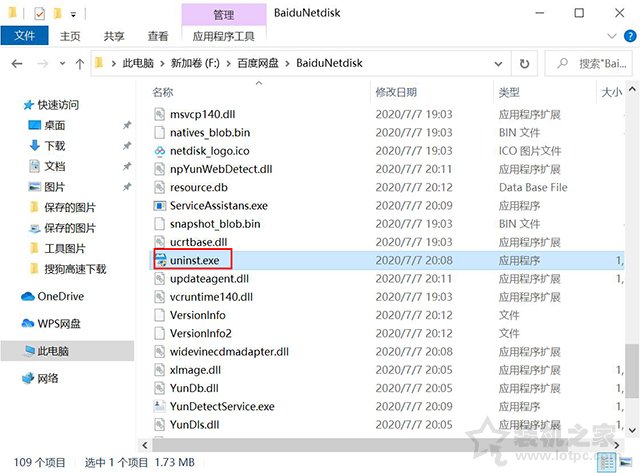Switch to the 主页 ribbon tab
The image size is (640, 473).
click(x=70, y=36)
